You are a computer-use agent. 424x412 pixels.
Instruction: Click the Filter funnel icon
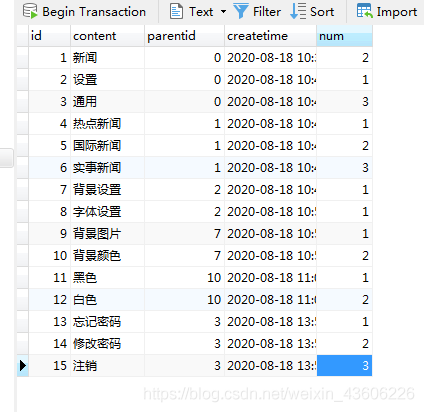pyautogui.click(x=241, y=11)
